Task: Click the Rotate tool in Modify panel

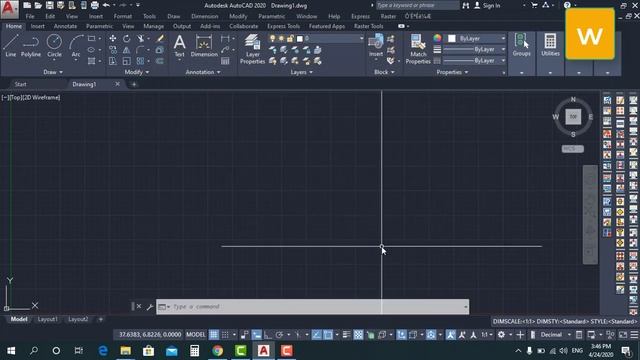Action: pyautogui.click(x=127, y=39)
